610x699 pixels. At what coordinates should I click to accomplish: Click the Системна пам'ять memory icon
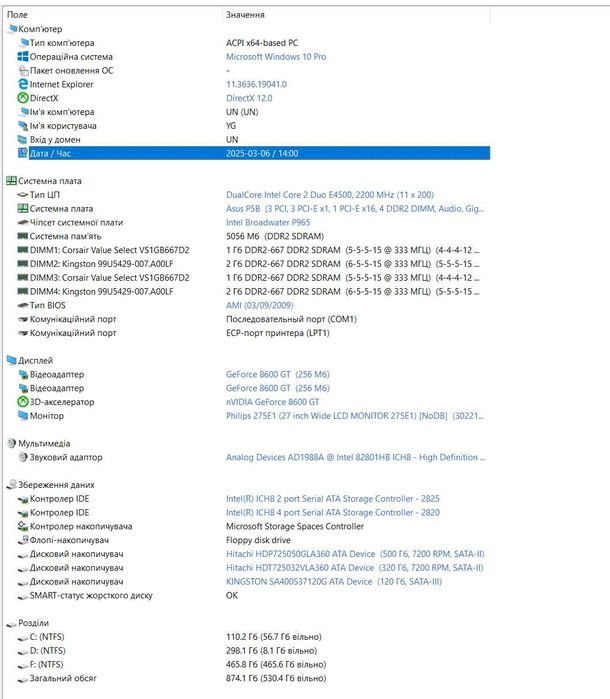(x=23, y=236)
